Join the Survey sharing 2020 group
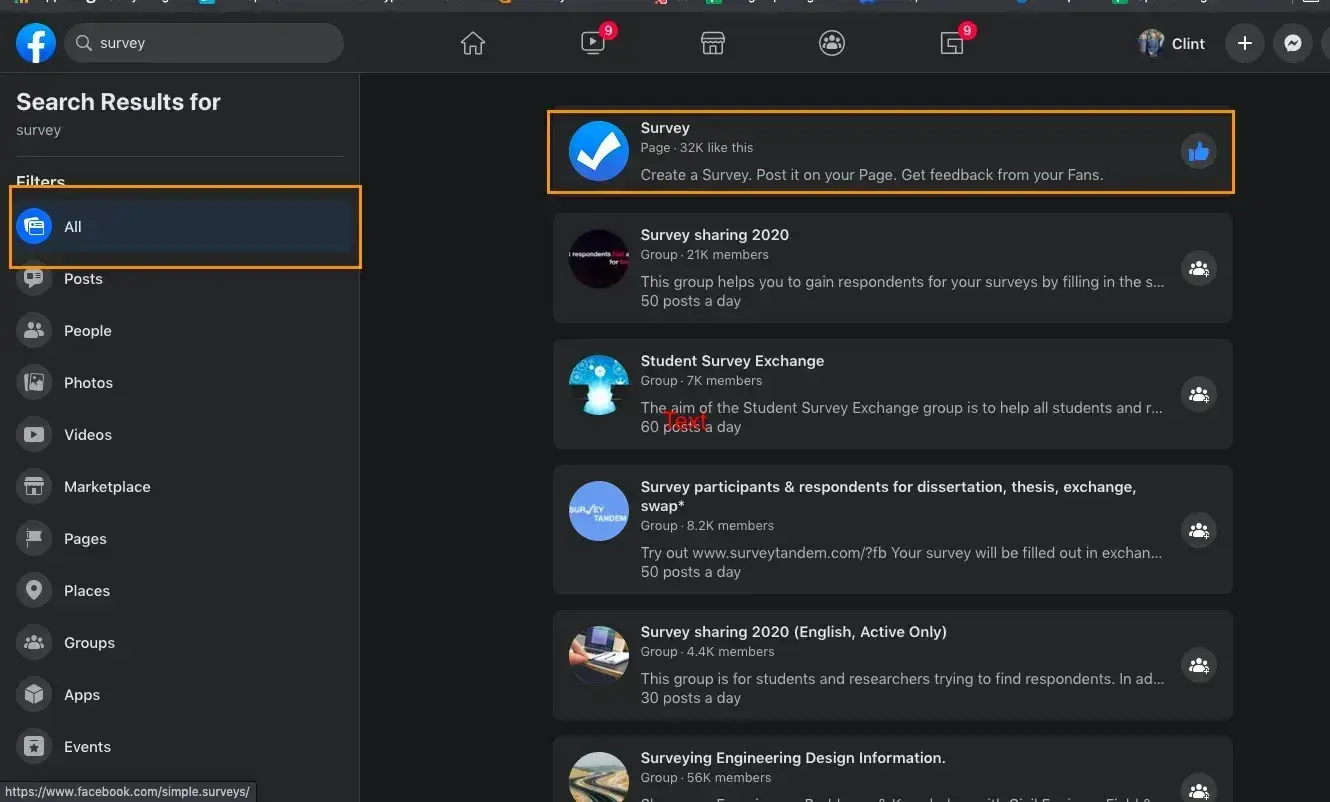Image resolution: width=1330 pixels, height=802 pixels. 1198,268
